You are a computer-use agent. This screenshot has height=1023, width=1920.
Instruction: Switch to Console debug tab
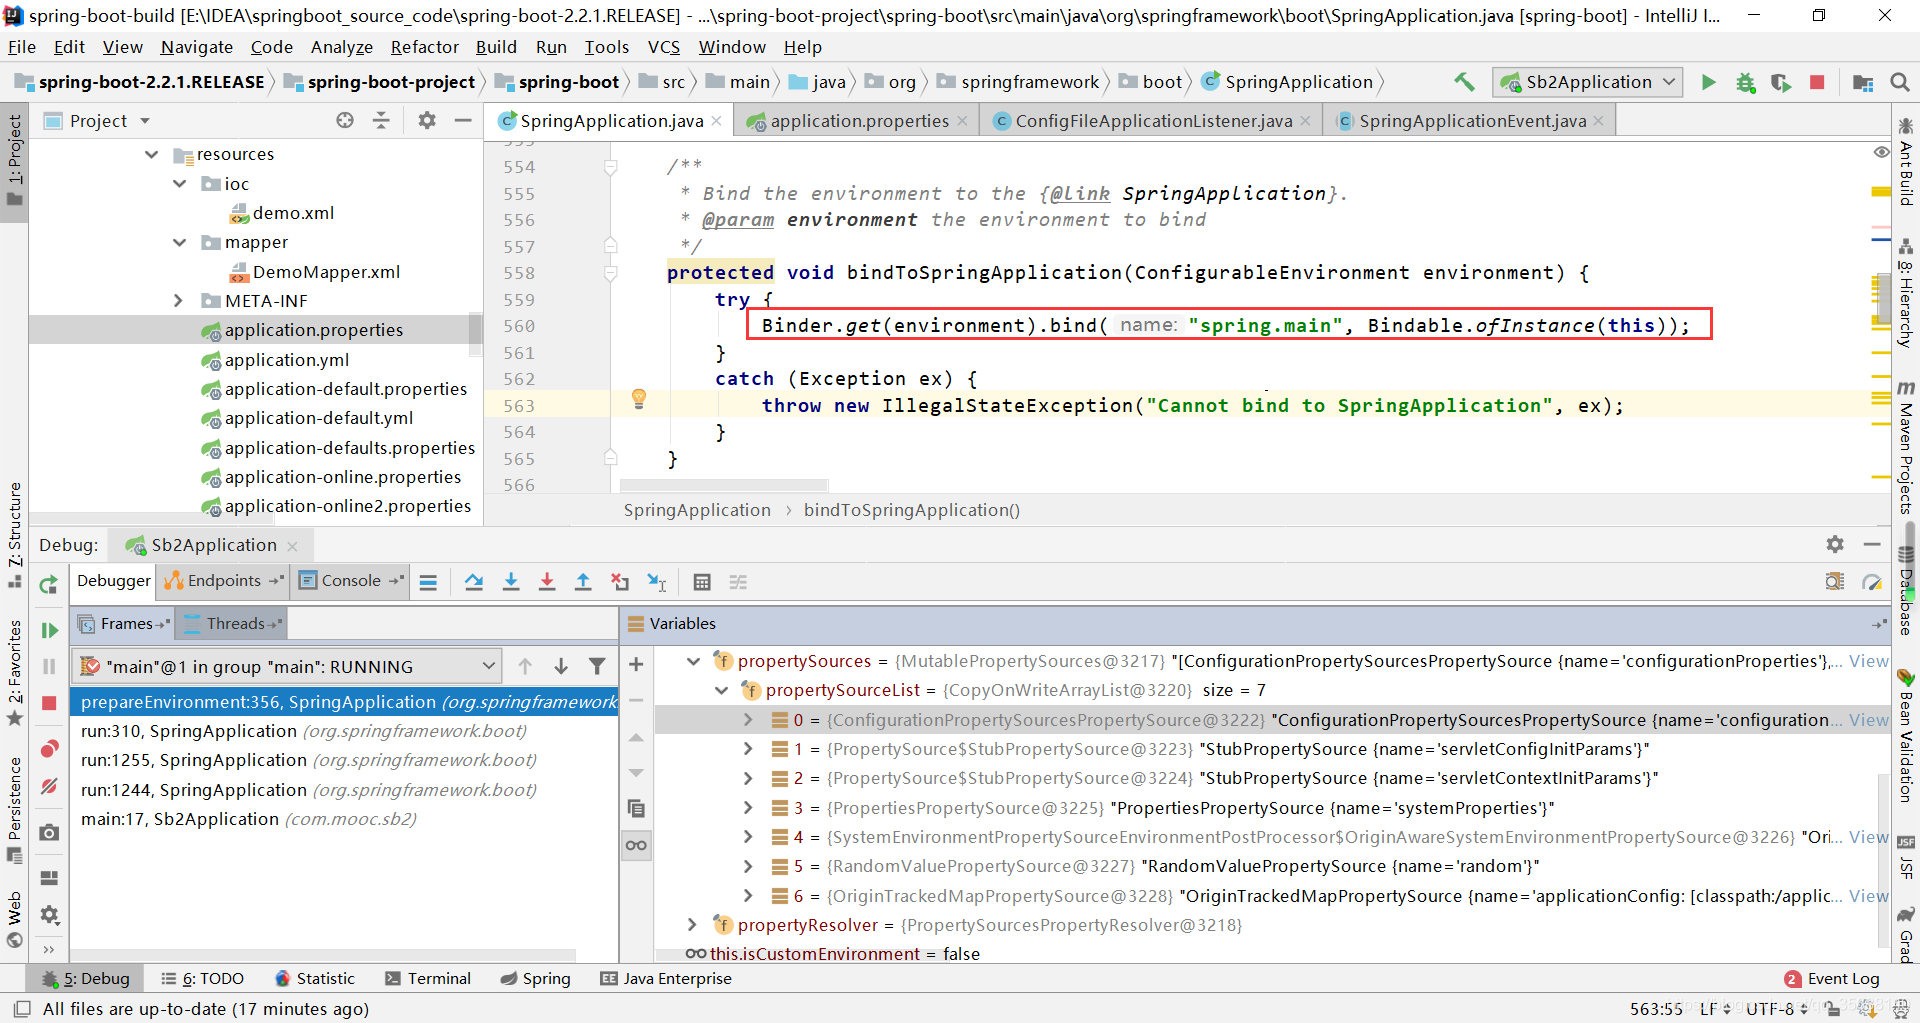point(350,581)
